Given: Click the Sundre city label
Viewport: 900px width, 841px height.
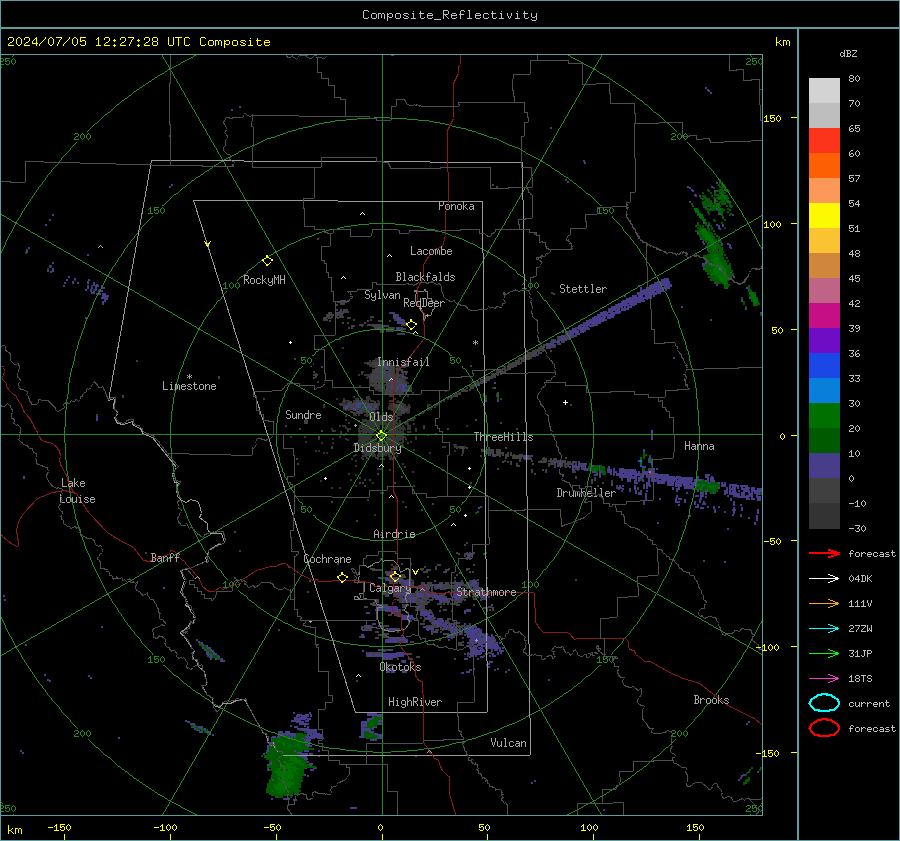Looking at the screenshot, I should coord(303,415).
